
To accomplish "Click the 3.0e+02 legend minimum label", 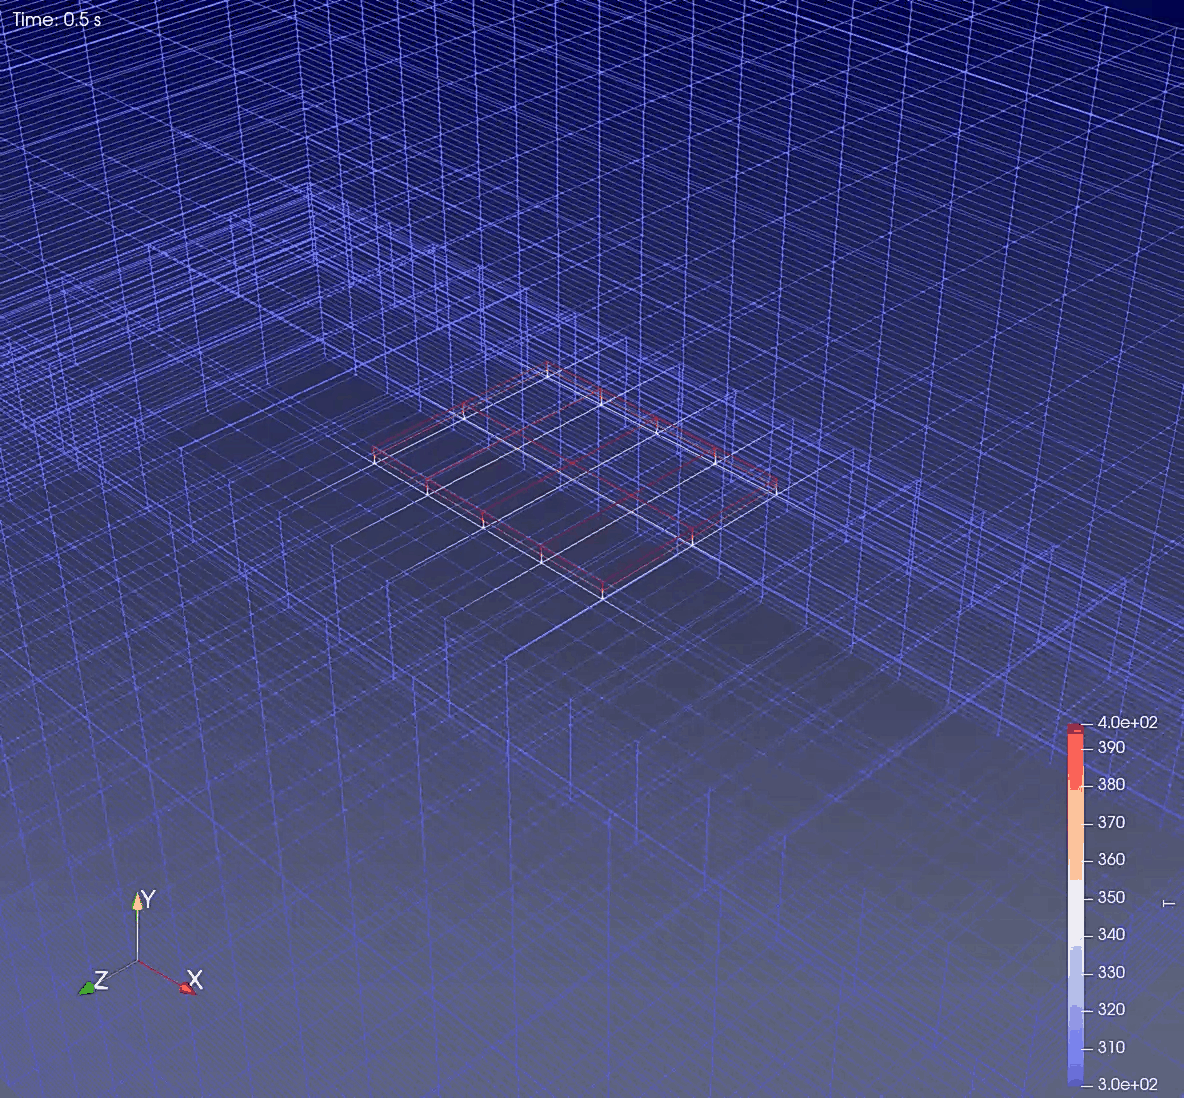I will point(1127,1084).
